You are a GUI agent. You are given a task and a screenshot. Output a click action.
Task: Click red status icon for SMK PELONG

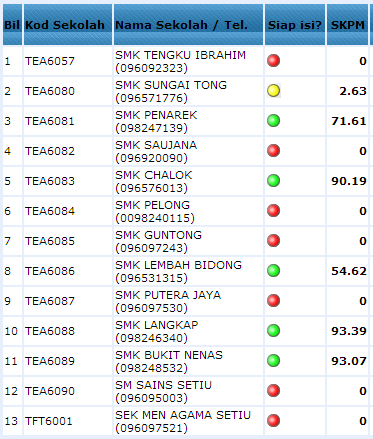coord(273,211)
